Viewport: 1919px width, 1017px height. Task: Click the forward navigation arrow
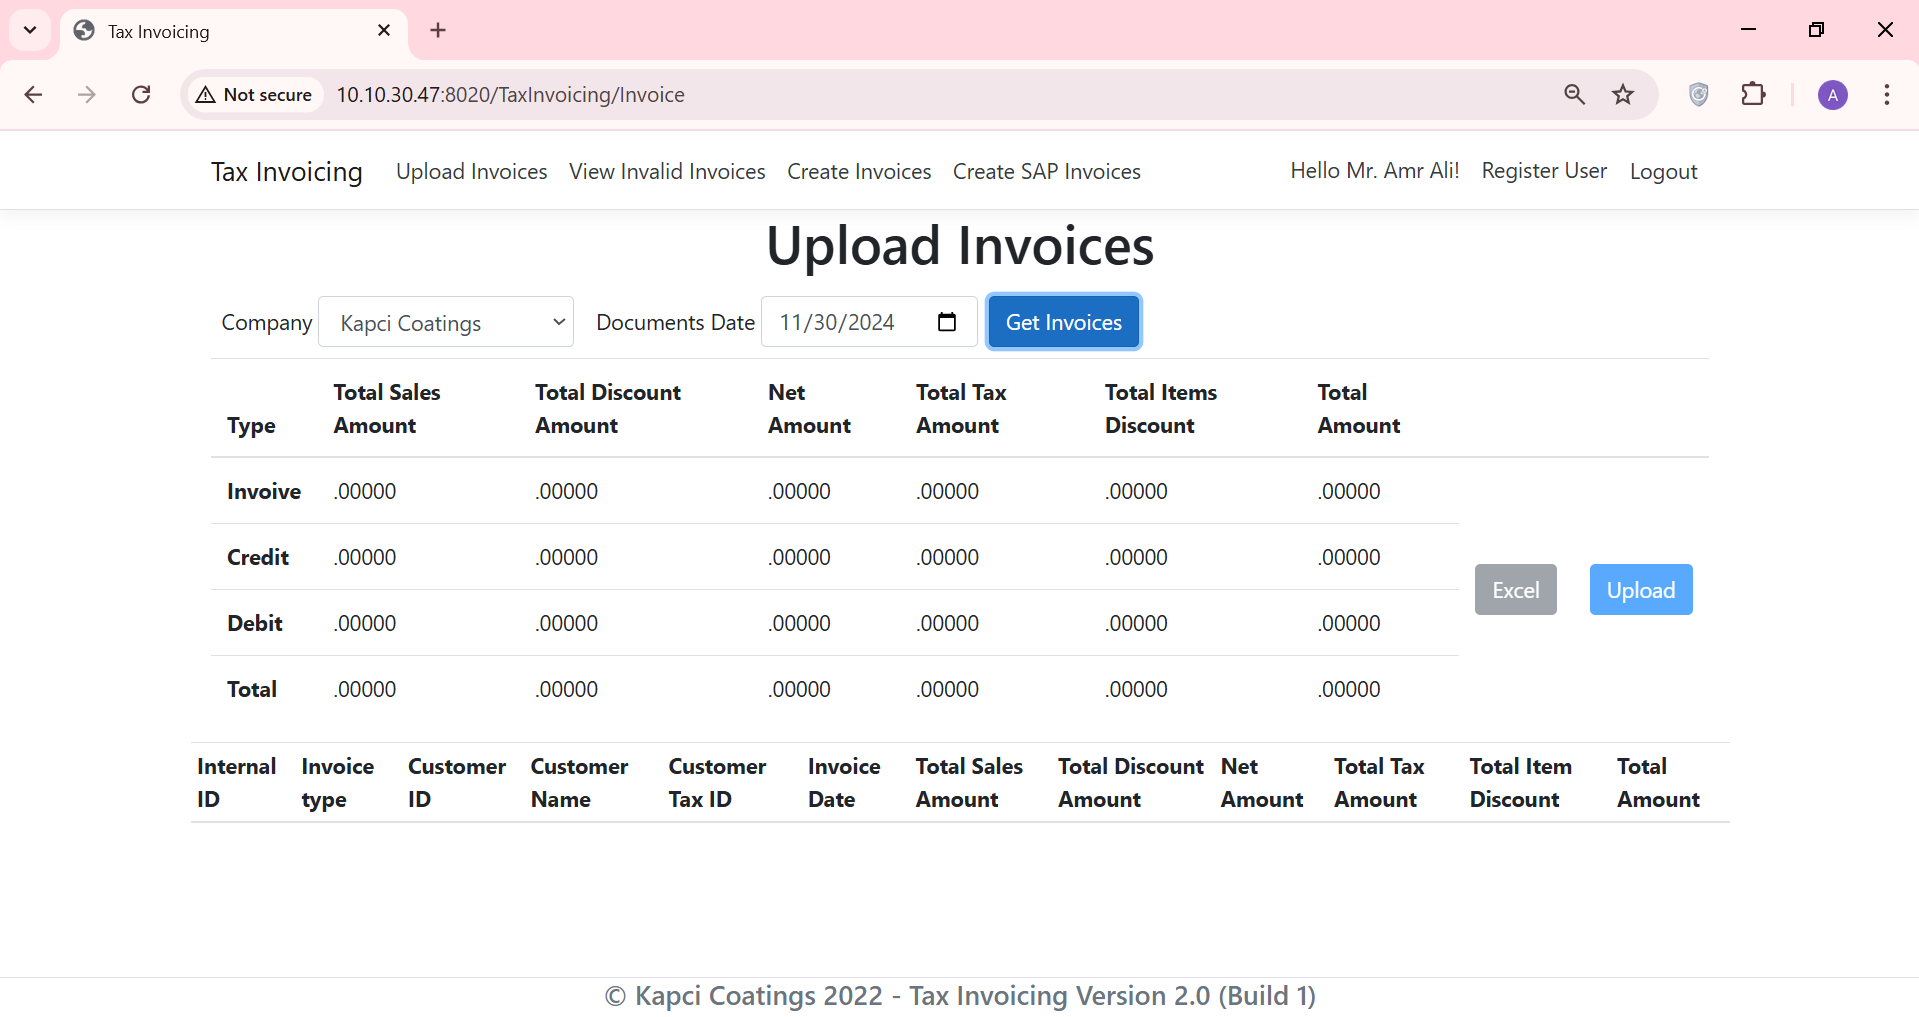87,94
